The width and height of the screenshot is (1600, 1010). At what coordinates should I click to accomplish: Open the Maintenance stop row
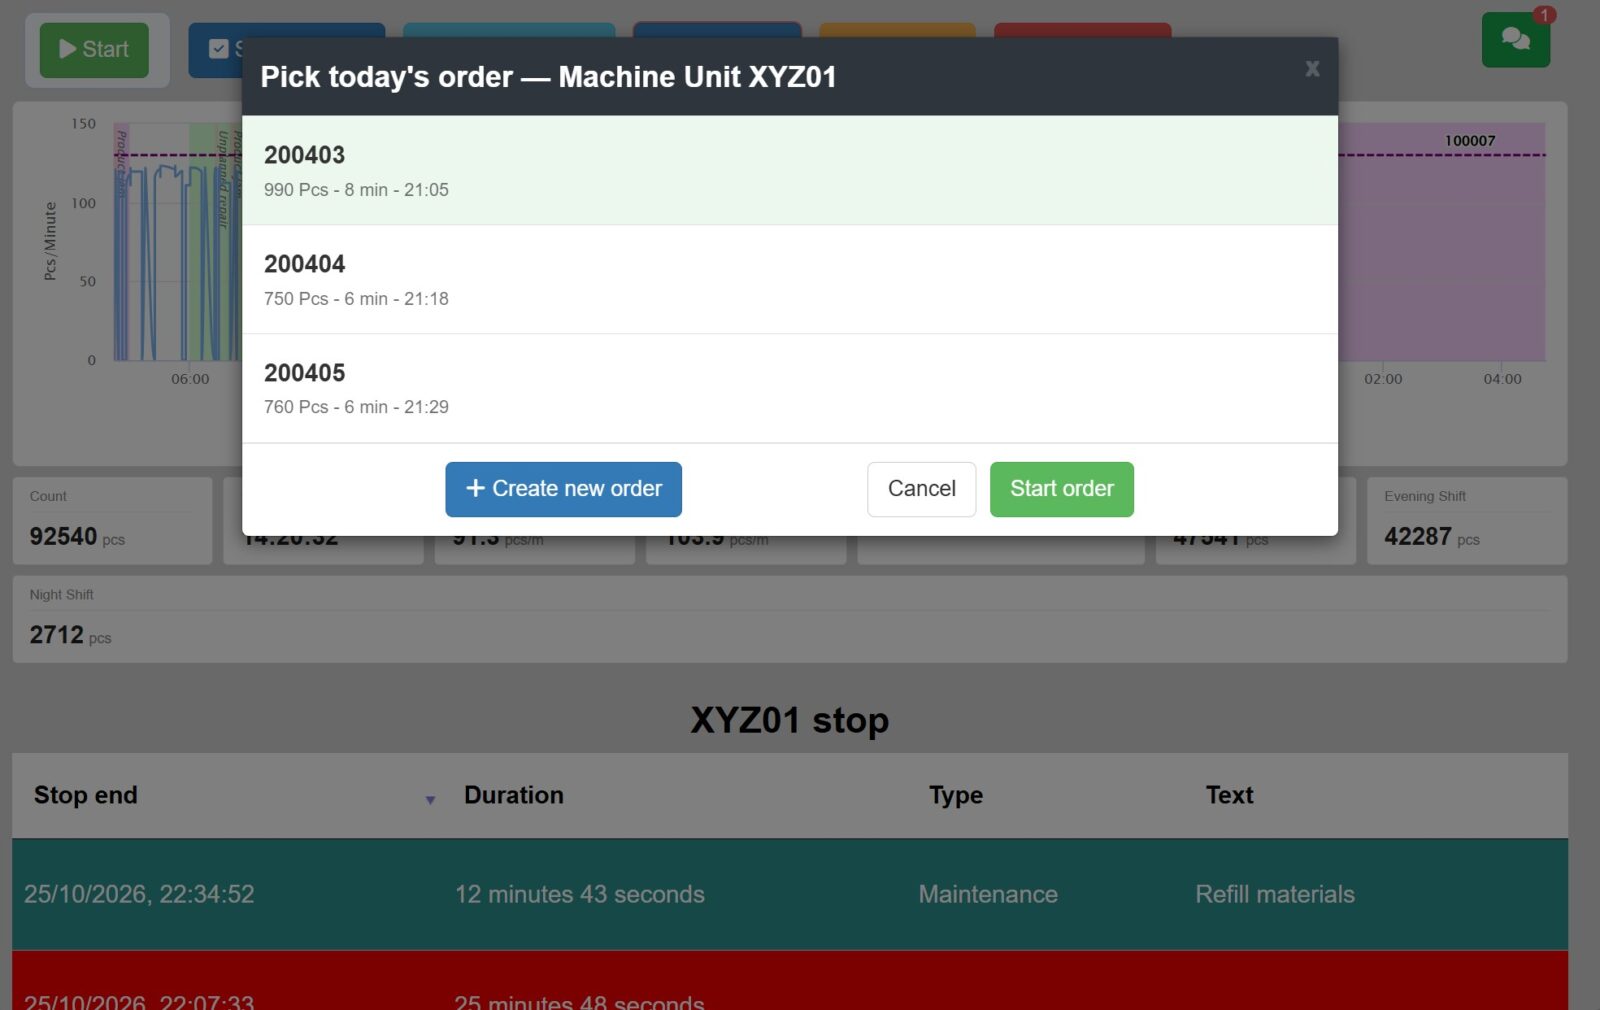click(789, 894)
